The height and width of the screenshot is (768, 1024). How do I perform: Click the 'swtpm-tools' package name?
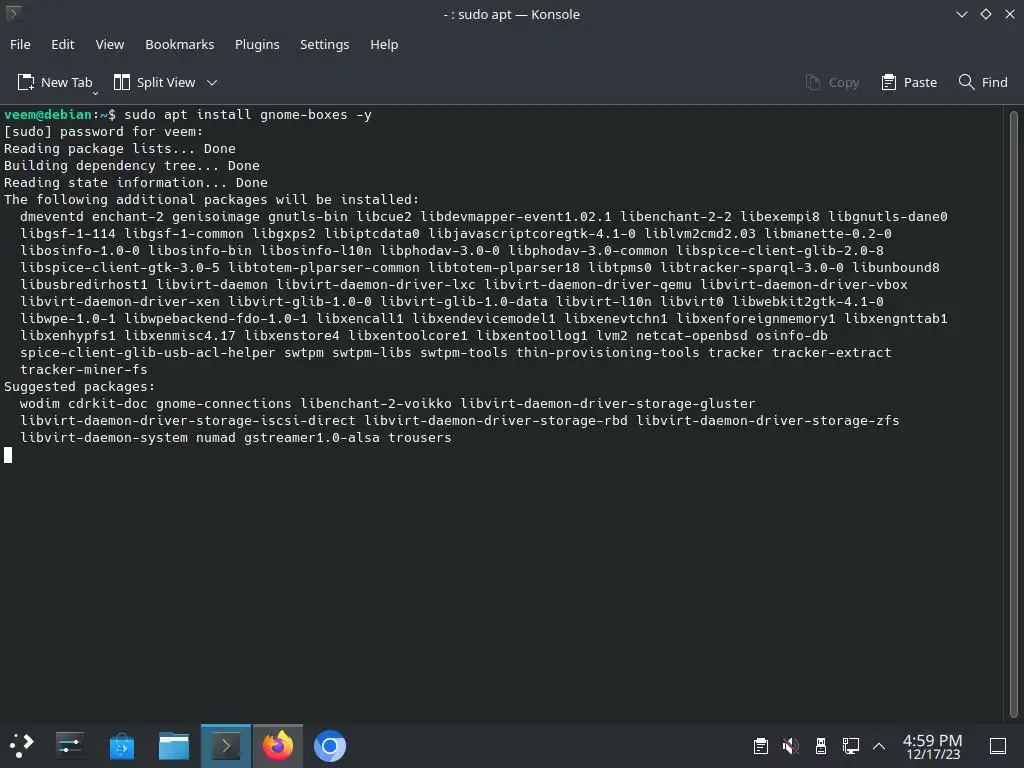tap(464, 353)
